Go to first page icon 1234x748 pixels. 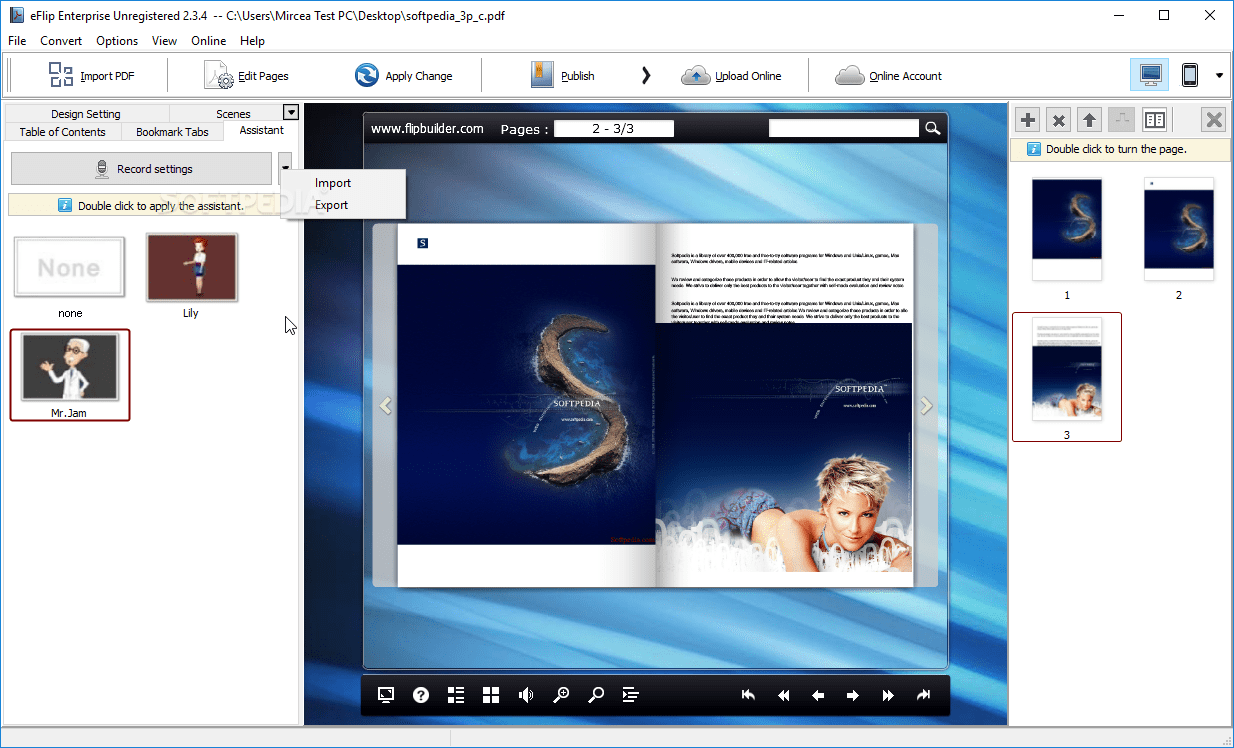748,695
